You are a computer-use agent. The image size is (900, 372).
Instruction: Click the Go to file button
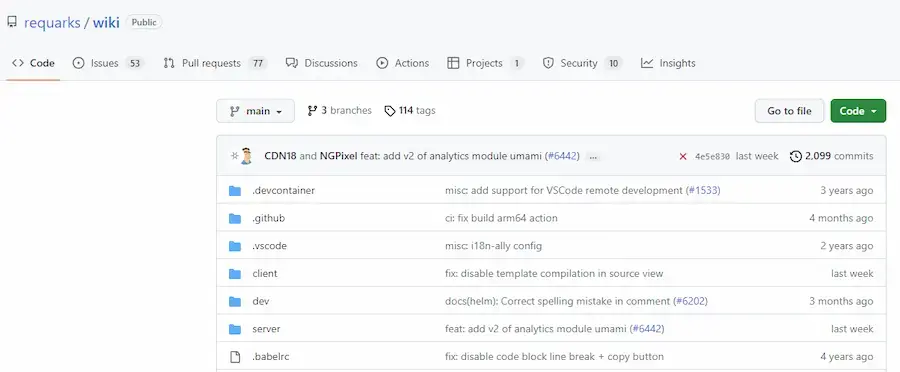pos(789,111)
